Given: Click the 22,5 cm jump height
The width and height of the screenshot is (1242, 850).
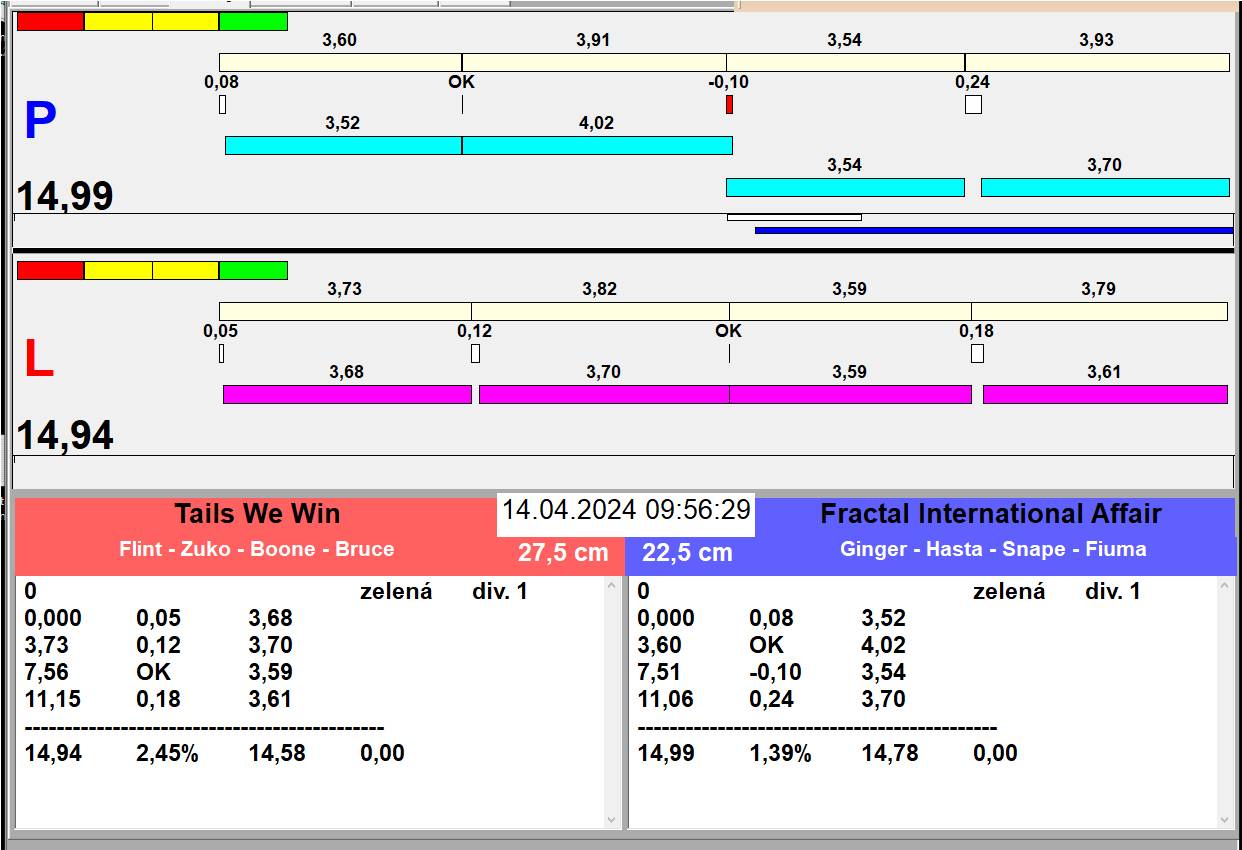Looking at the screenshot, I should point(687,553).
